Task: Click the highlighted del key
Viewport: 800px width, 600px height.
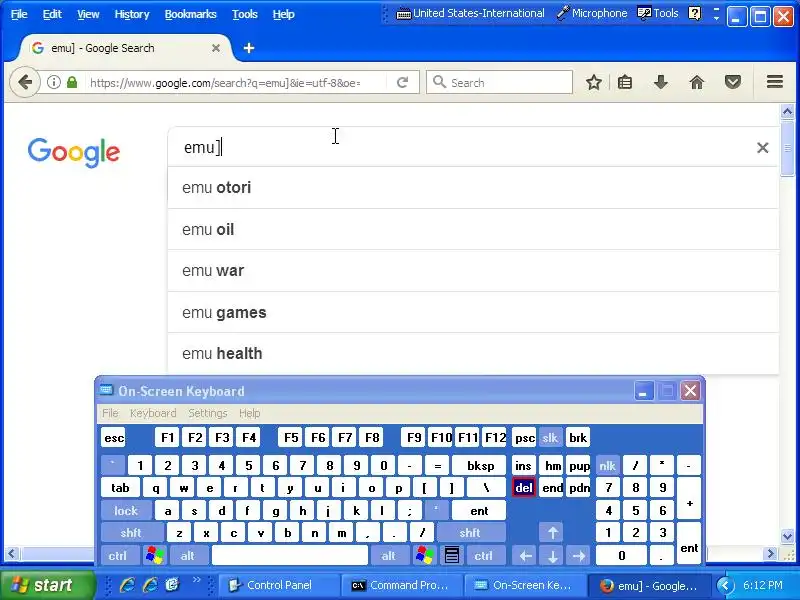Action: [x=523, y=488]
